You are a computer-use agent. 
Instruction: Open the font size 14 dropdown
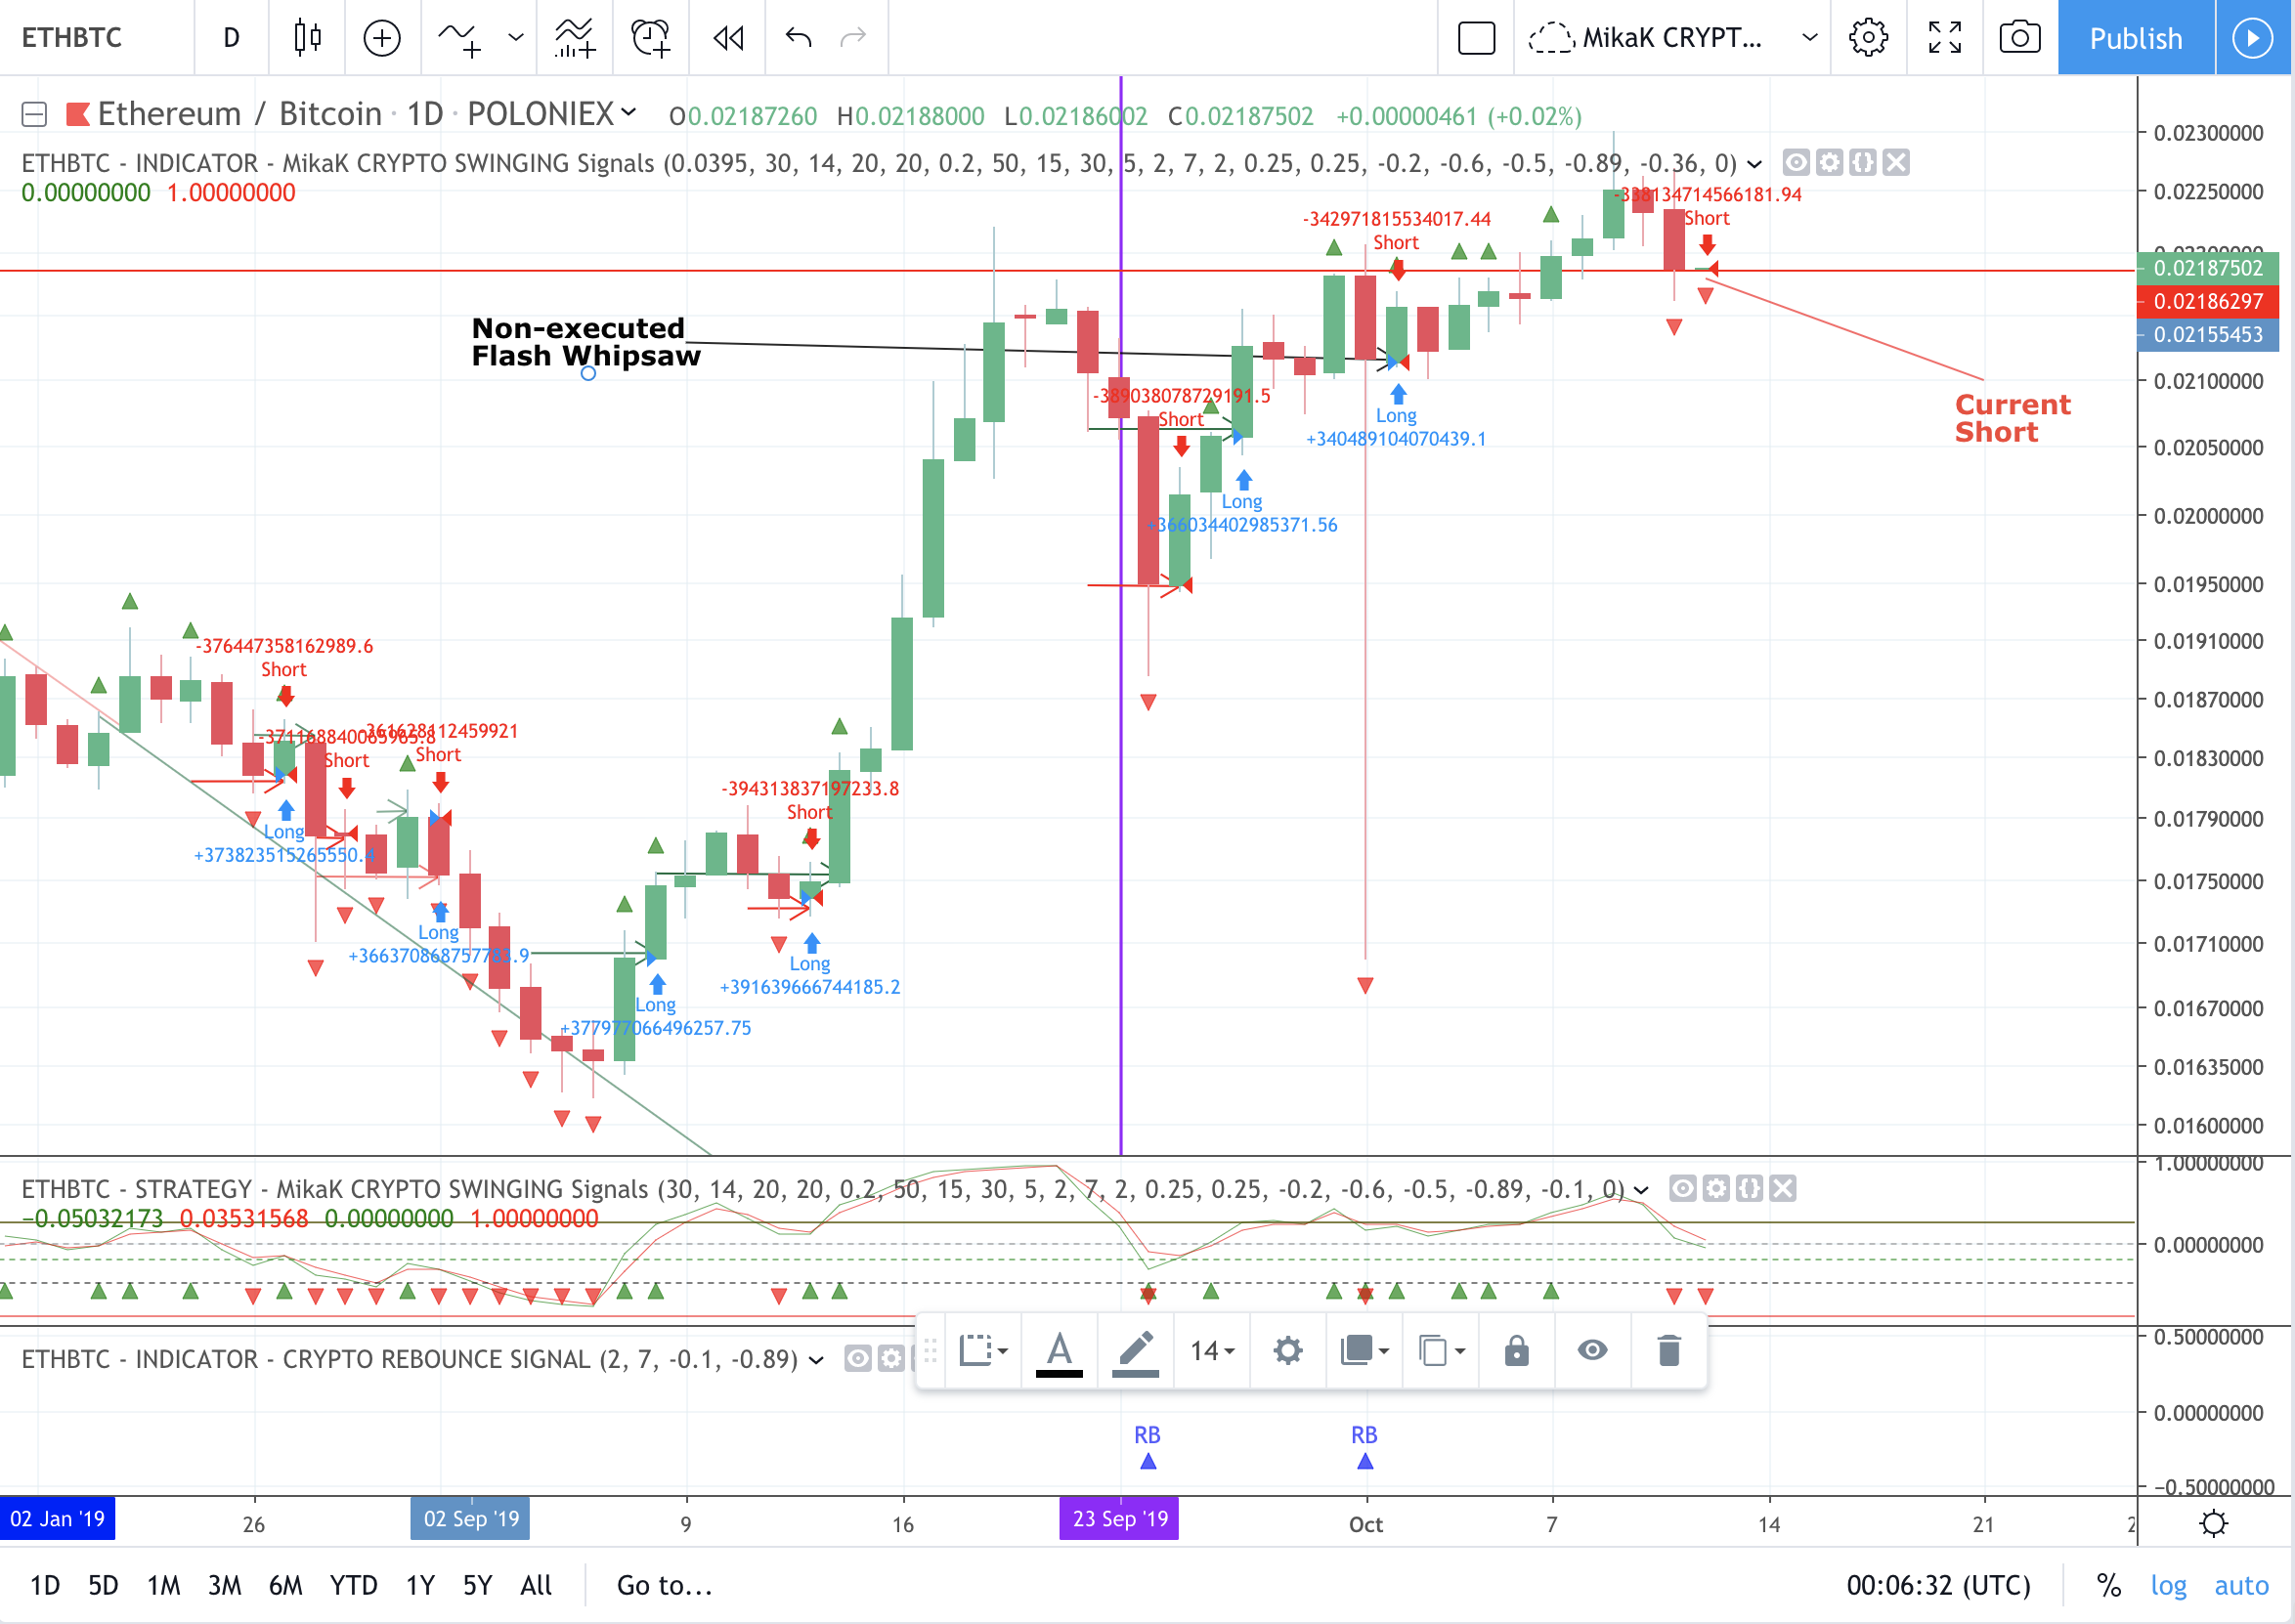(1212, 1351)
